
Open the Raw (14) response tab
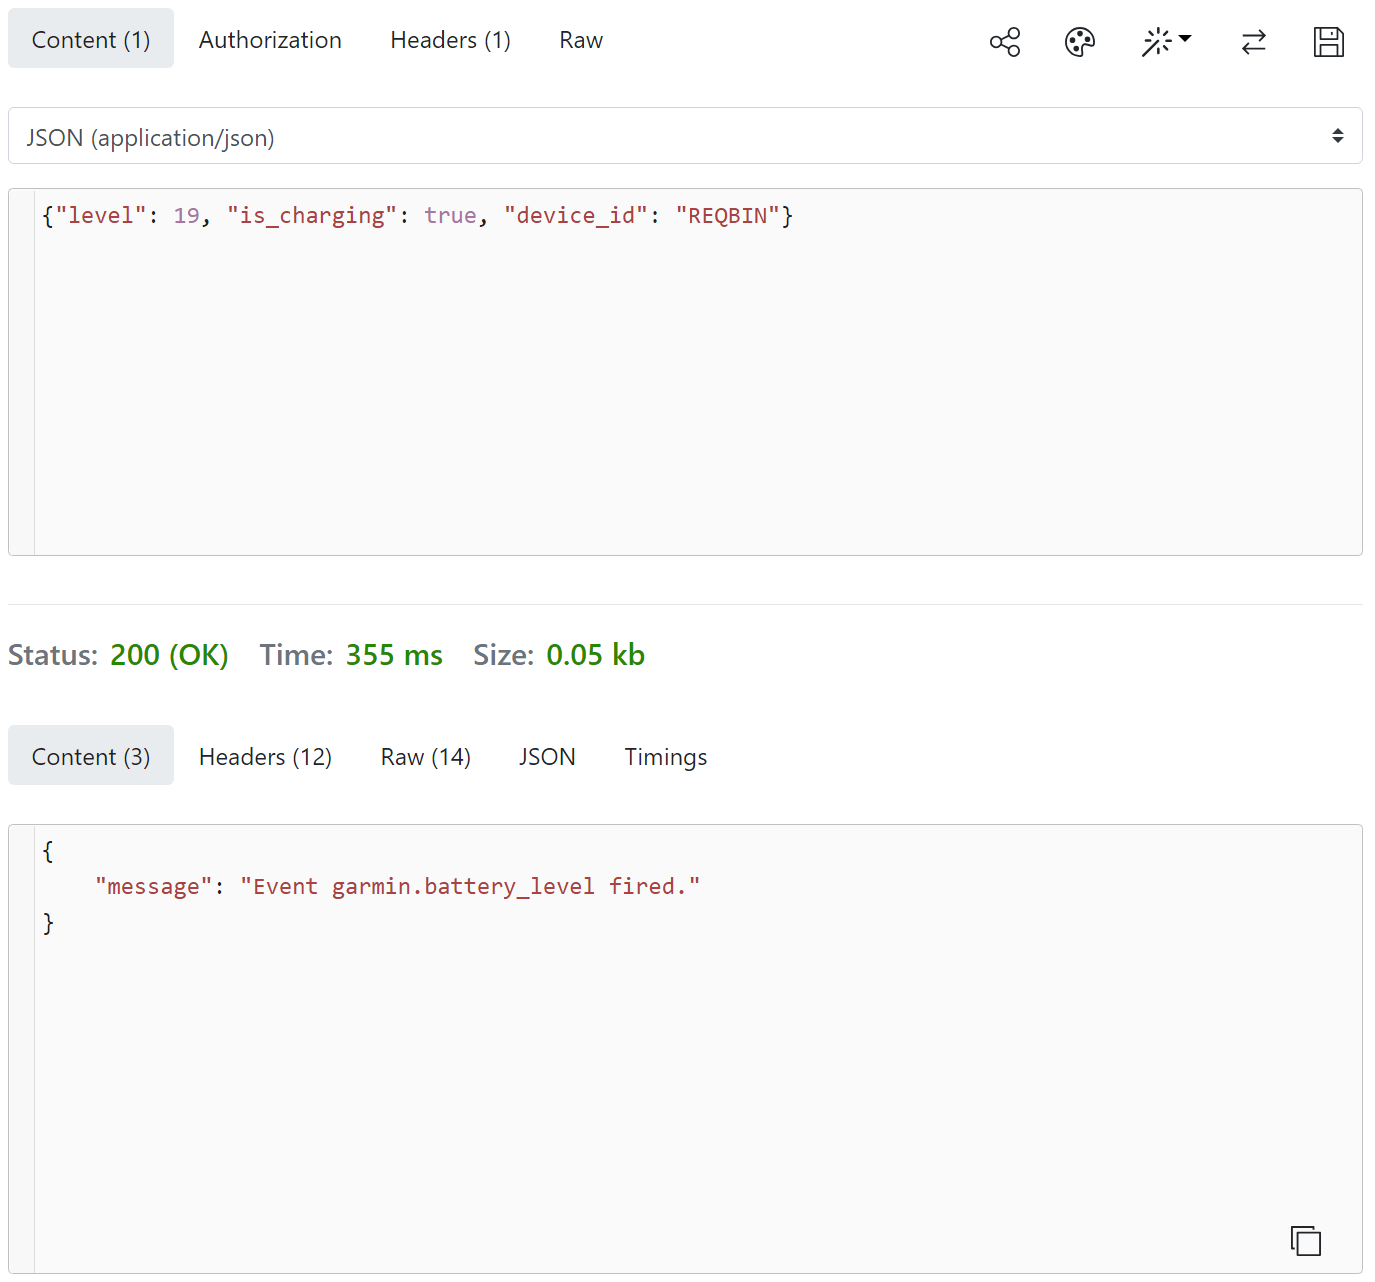click(x=425, y=756)
